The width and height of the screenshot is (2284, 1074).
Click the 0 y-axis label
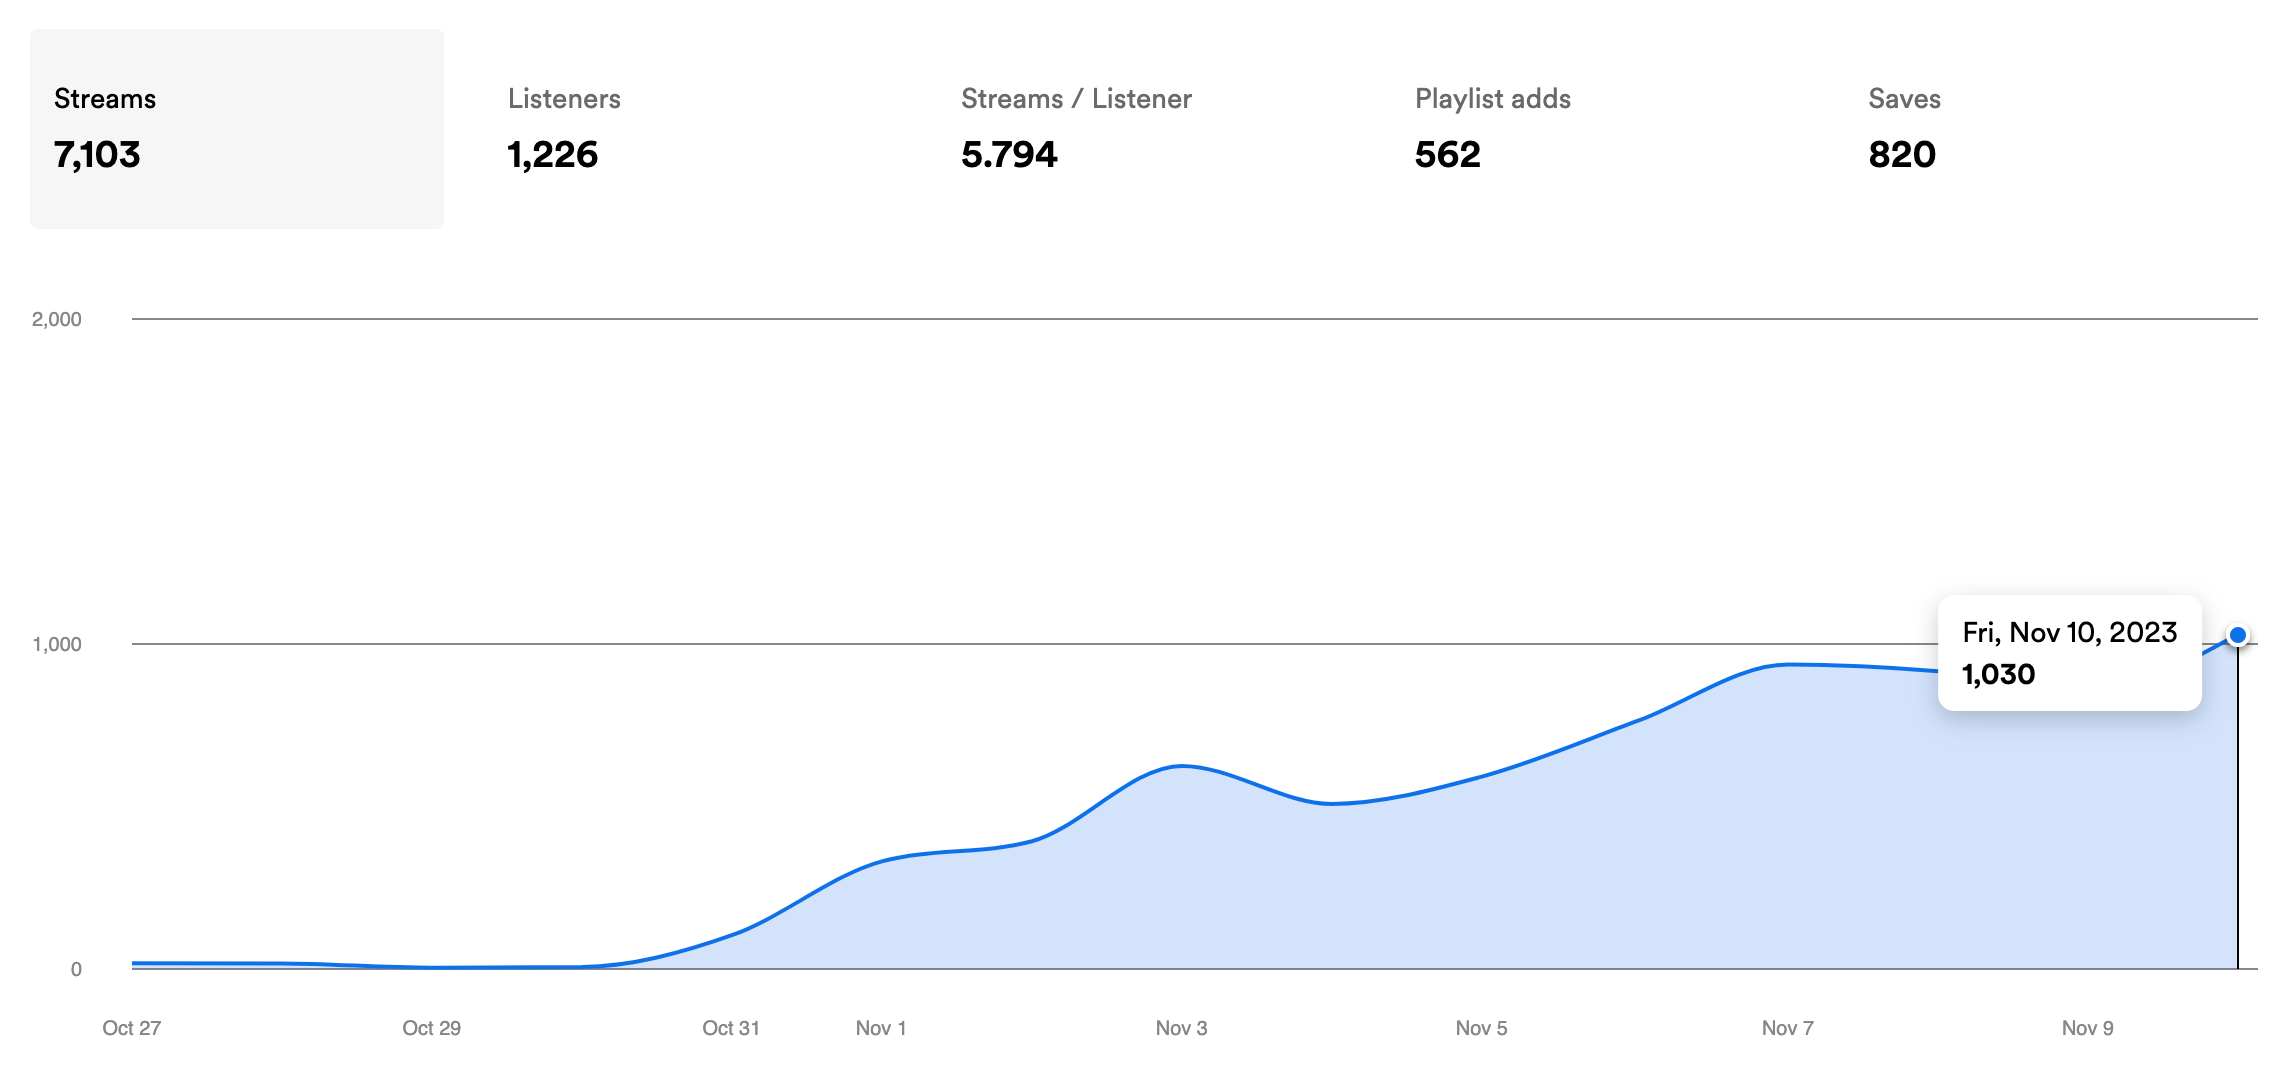click(76, 969)
